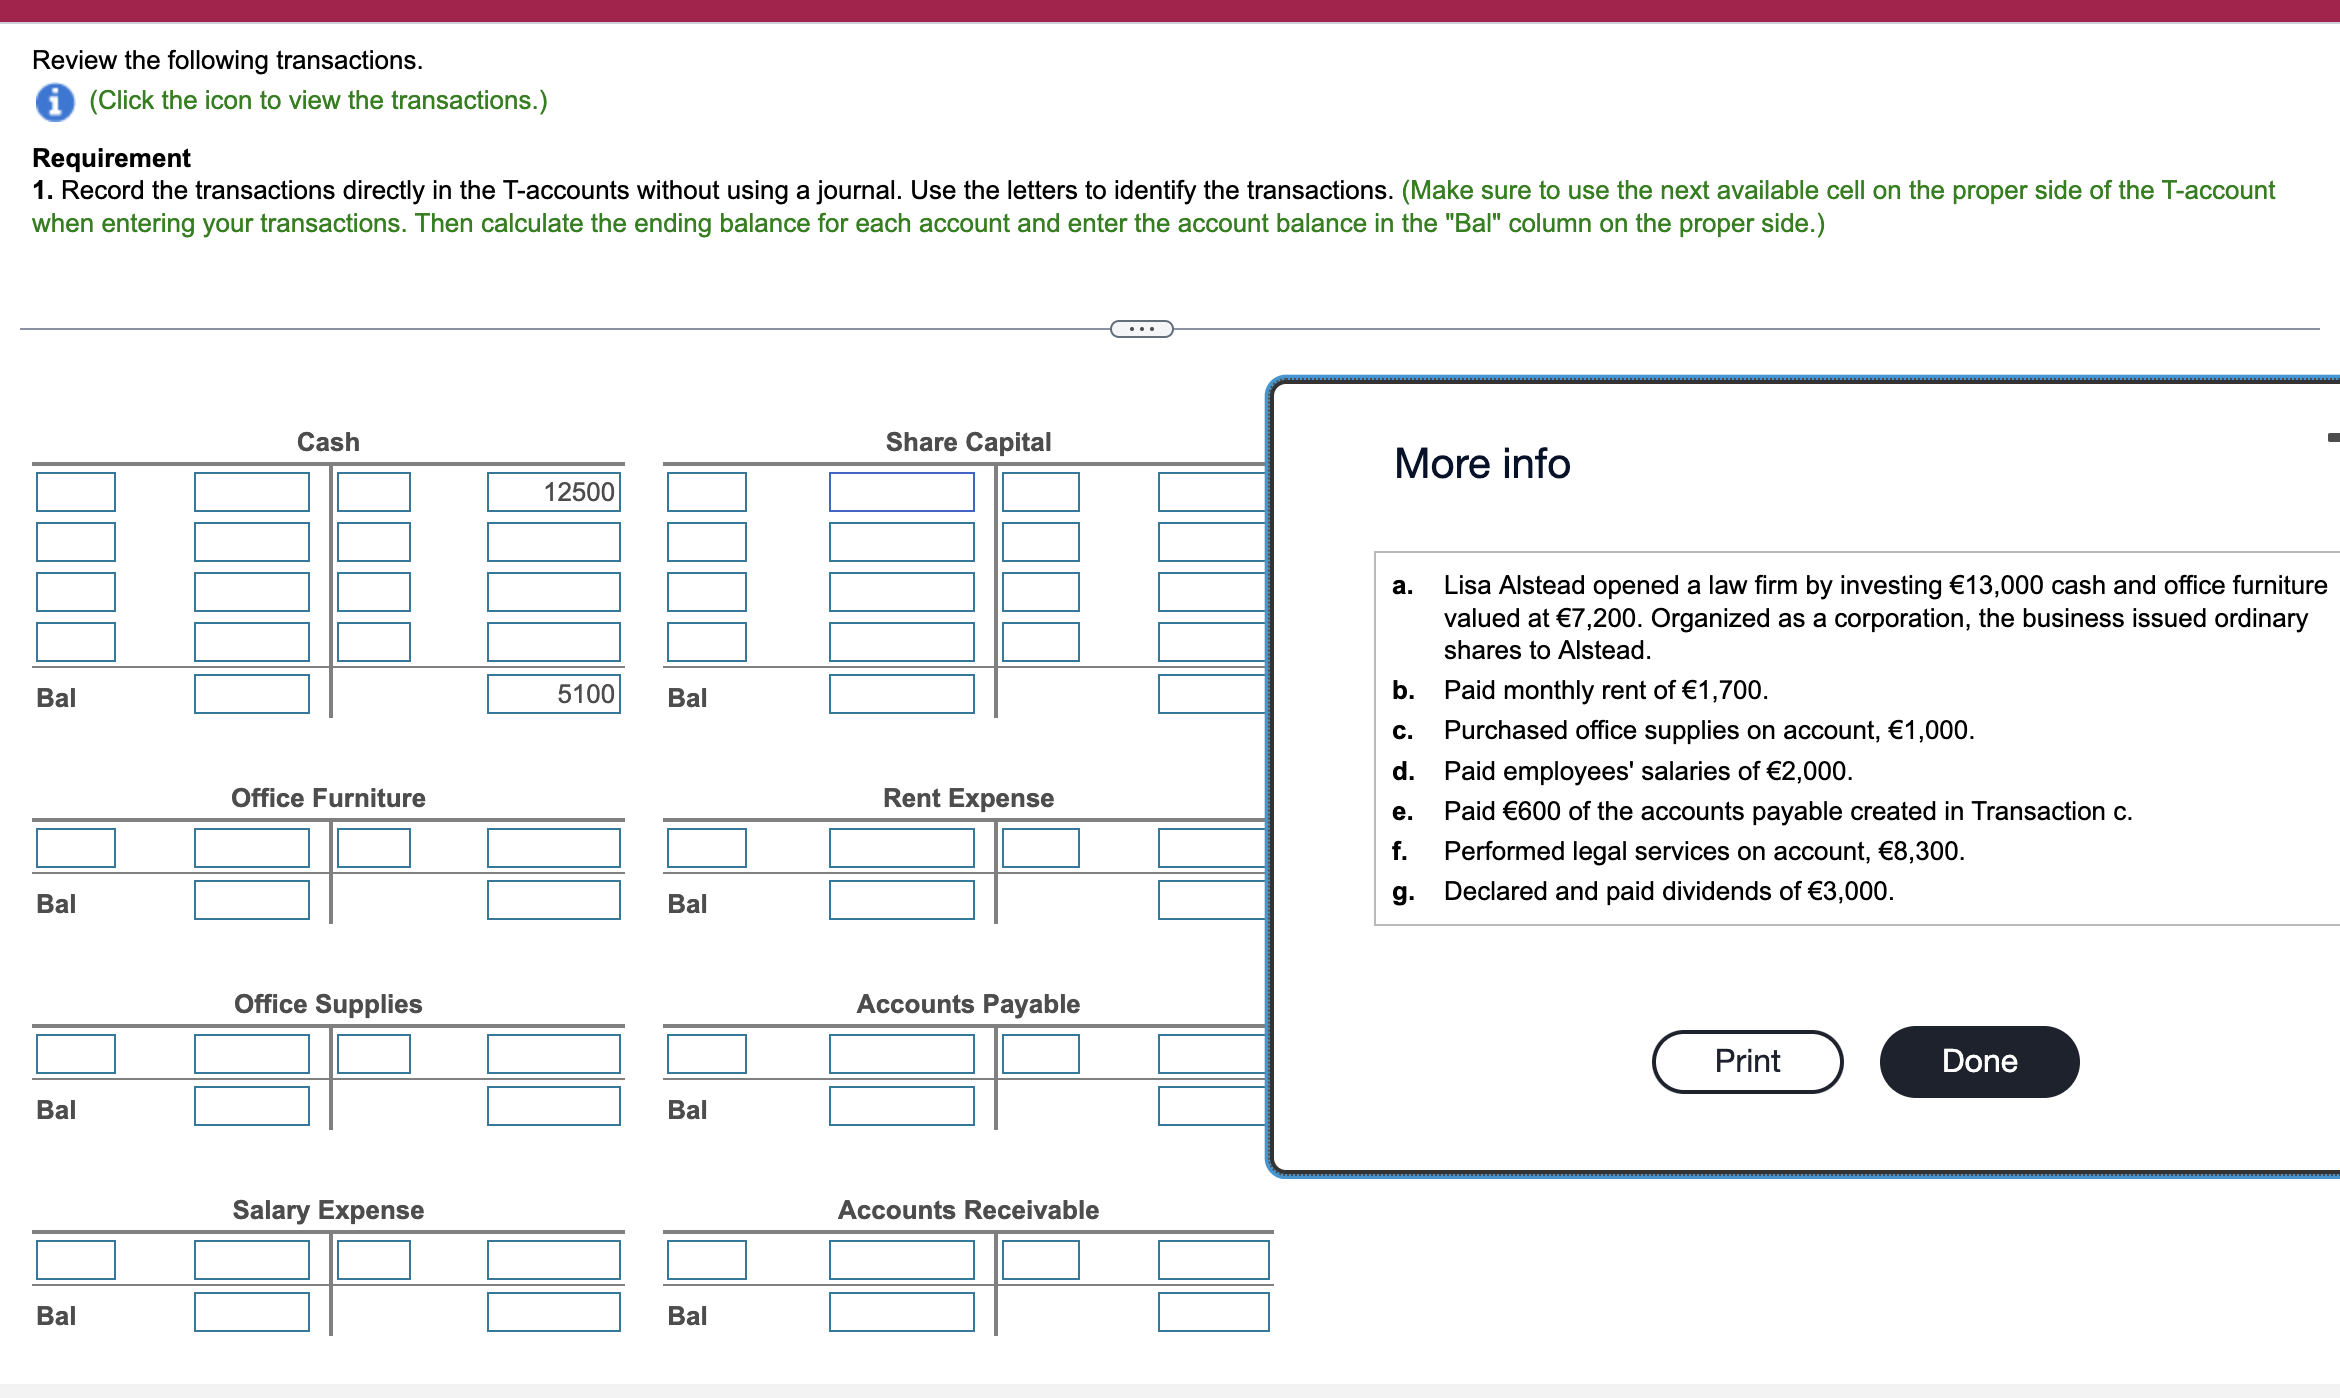2340x1398 pixels.
Task: Select the Accounts Receivable debit amount cell
Action: point(901,1260)
